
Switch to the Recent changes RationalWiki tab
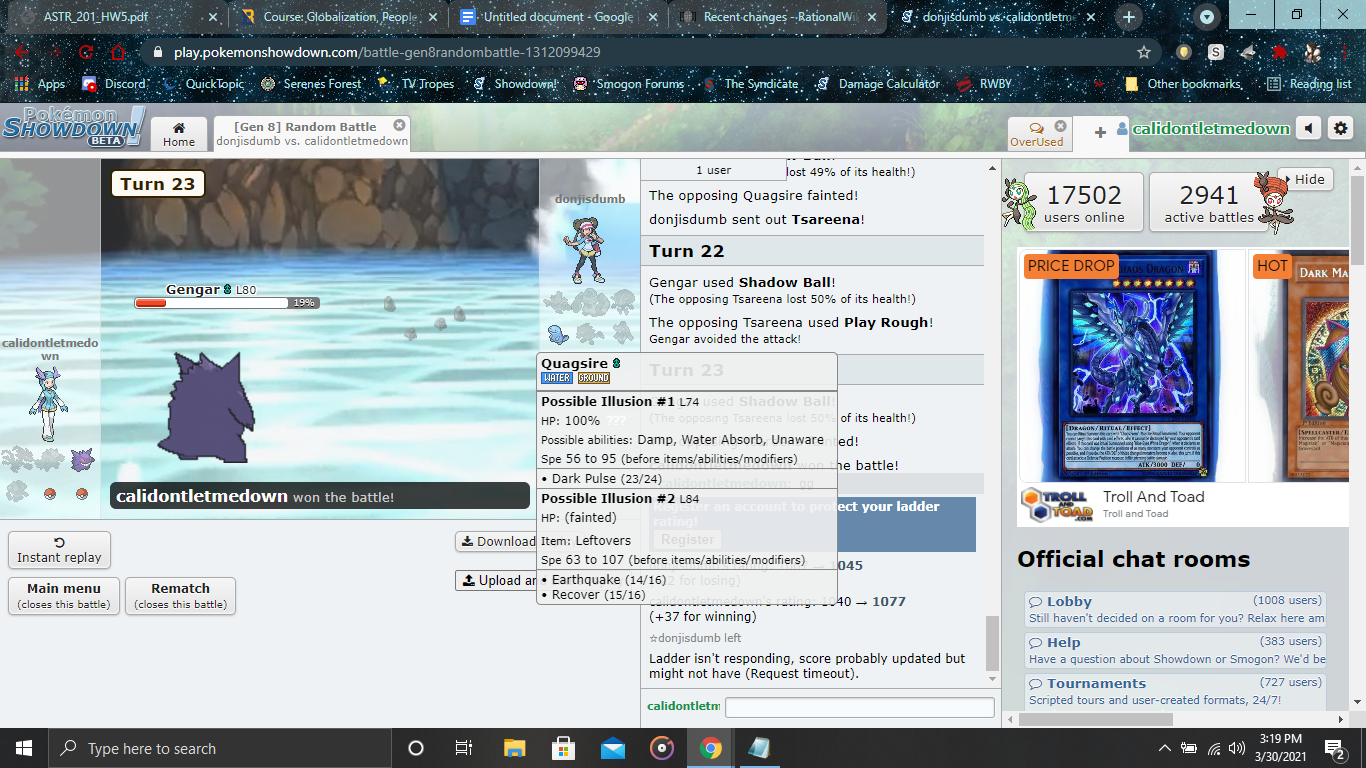tap(776, 17)
